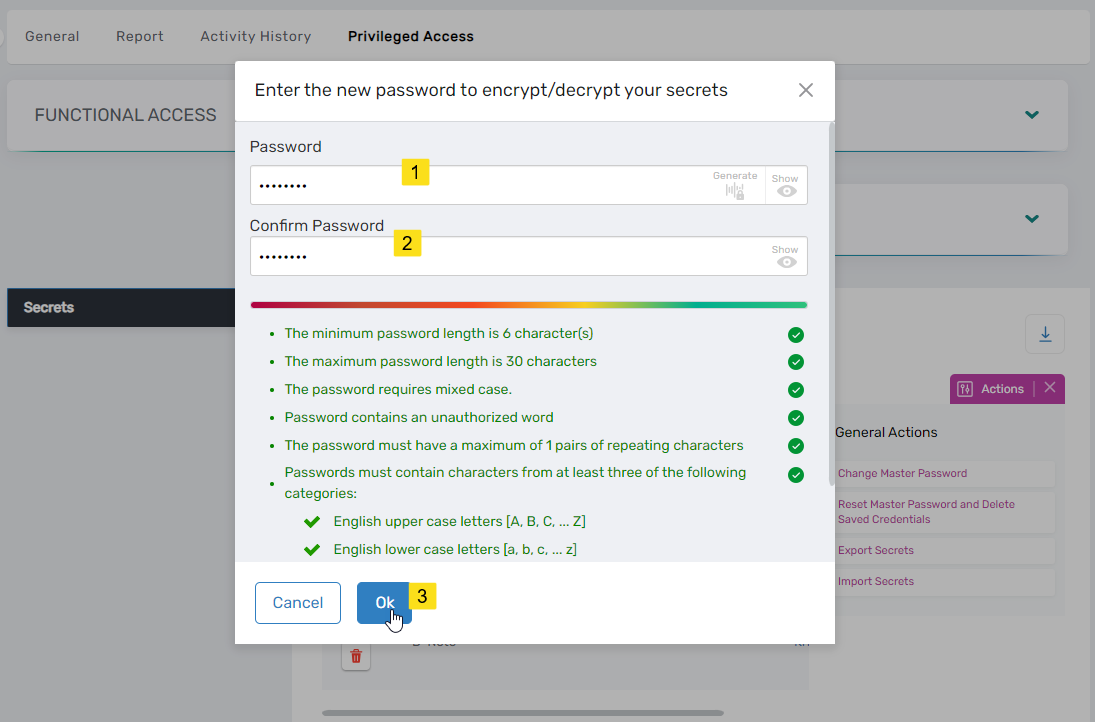The height and width of the screenshot is (722, 1095).
Task: Click the trash delete icon near the bottom
Action: (356, 655)
